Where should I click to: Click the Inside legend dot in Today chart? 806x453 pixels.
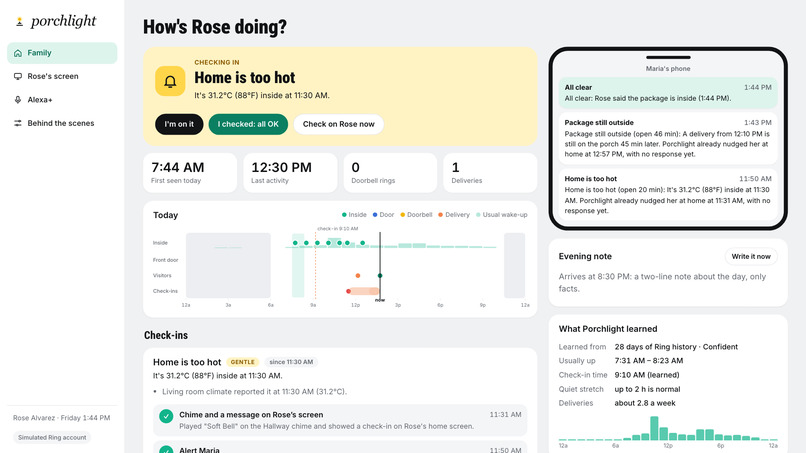344,215
